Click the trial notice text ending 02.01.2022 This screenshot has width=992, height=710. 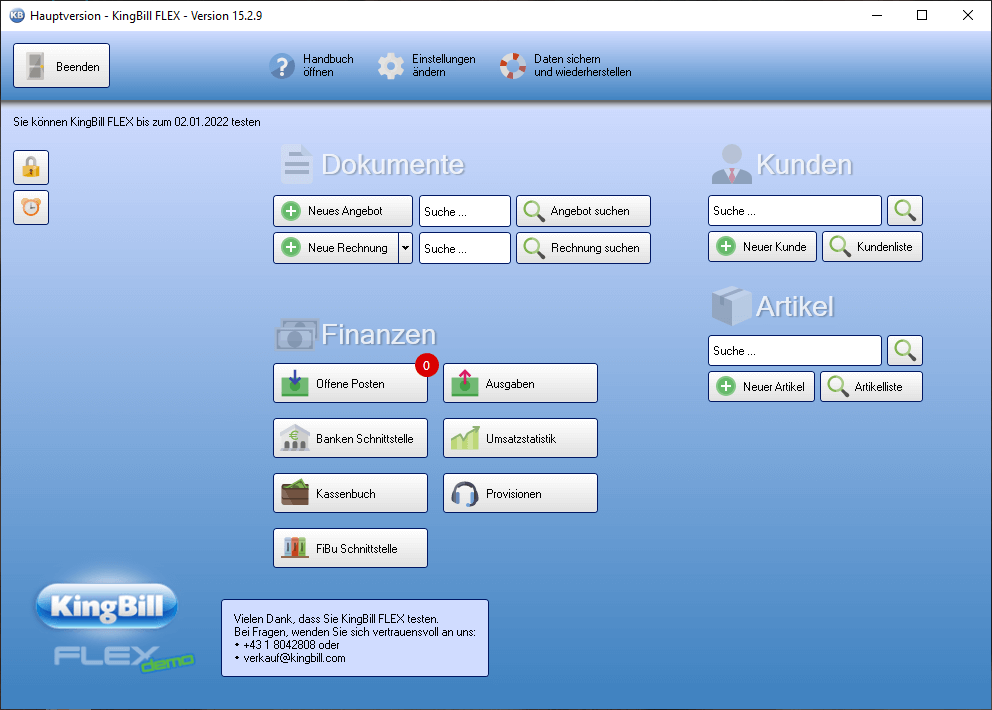tap(137, 122)
